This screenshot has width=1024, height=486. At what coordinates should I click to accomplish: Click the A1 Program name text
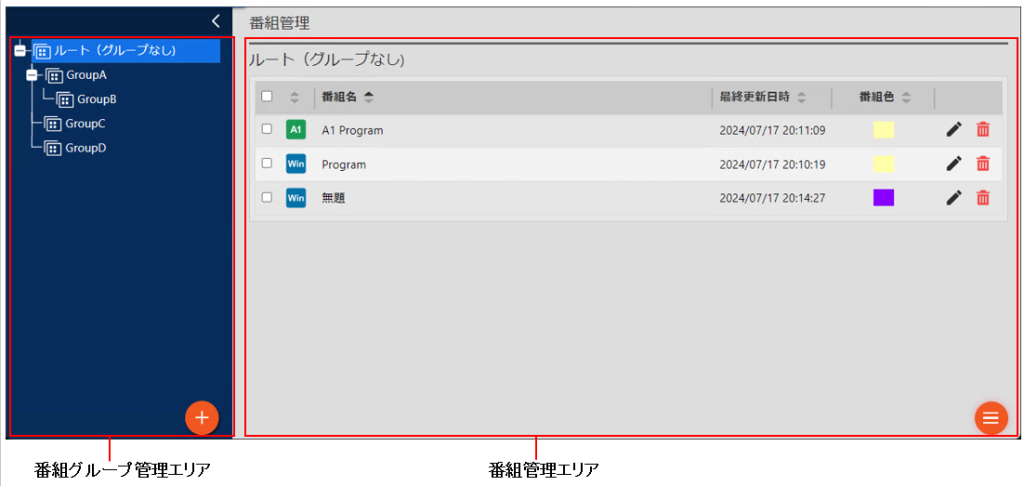353,131
